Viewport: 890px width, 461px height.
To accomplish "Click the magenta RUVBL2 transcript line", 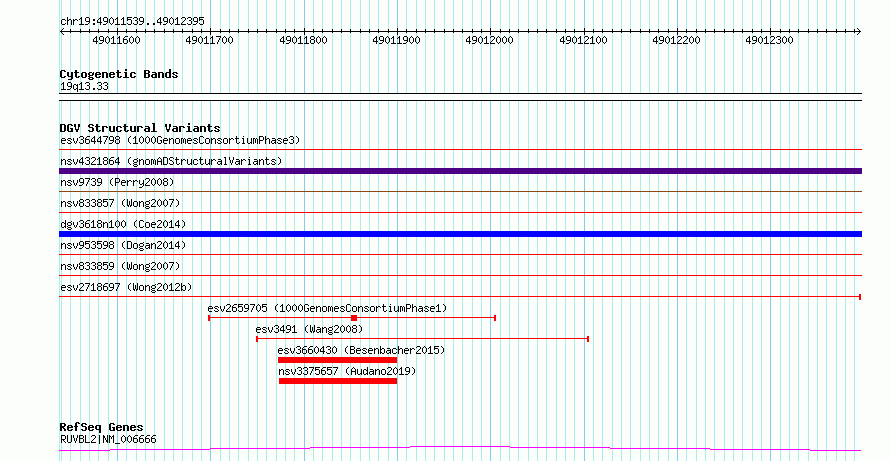I will coord(460,449).
